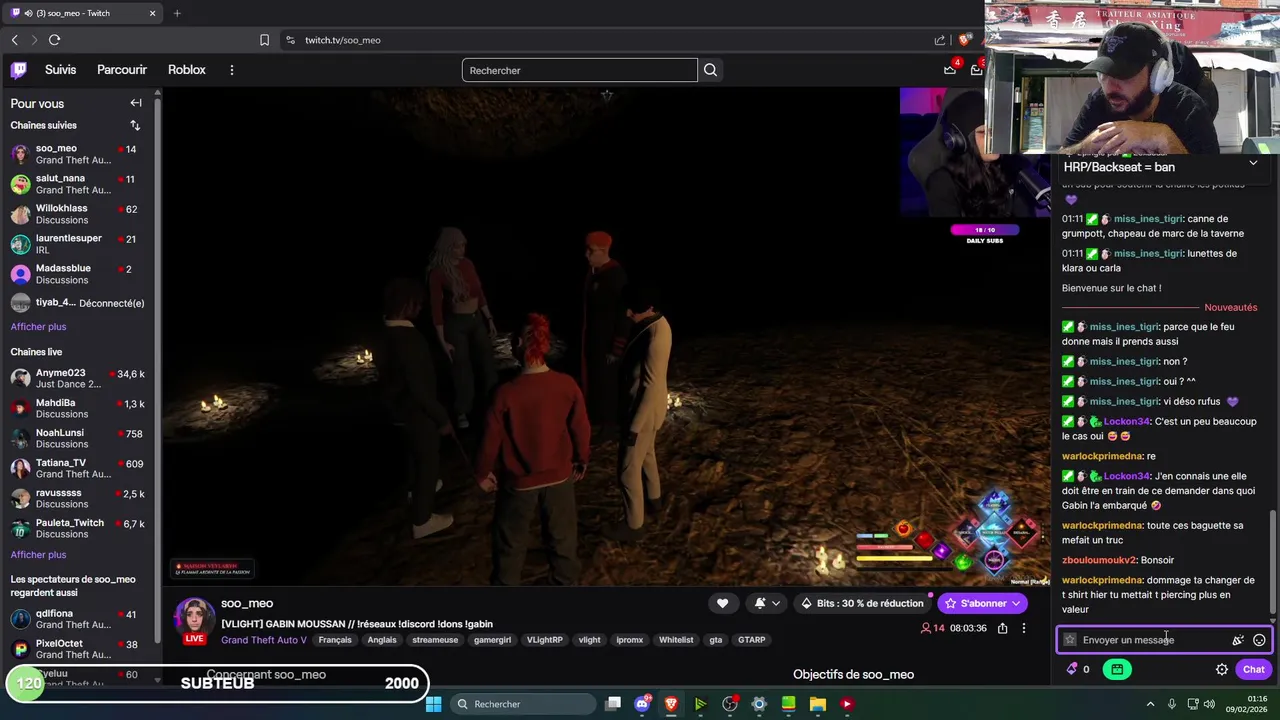Open the emote picker smiley icon
Image resolution: width=1280 pixels, height=720 pixels.
coord(1259,640)
